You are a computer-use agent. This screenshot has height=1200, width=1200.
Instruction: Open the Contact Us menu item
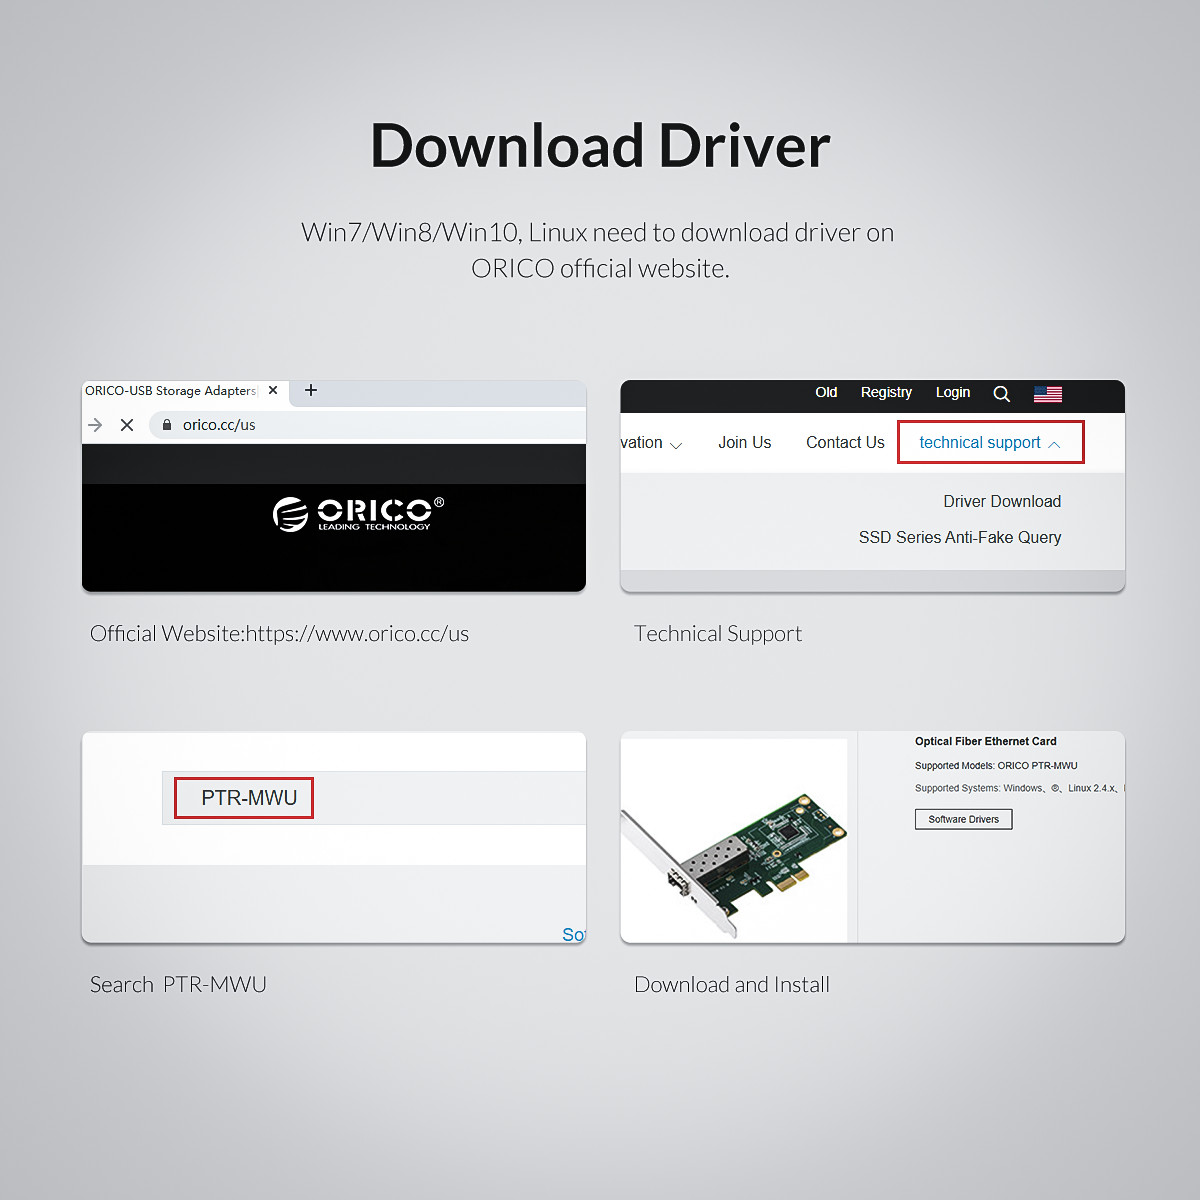click(845, 443)
